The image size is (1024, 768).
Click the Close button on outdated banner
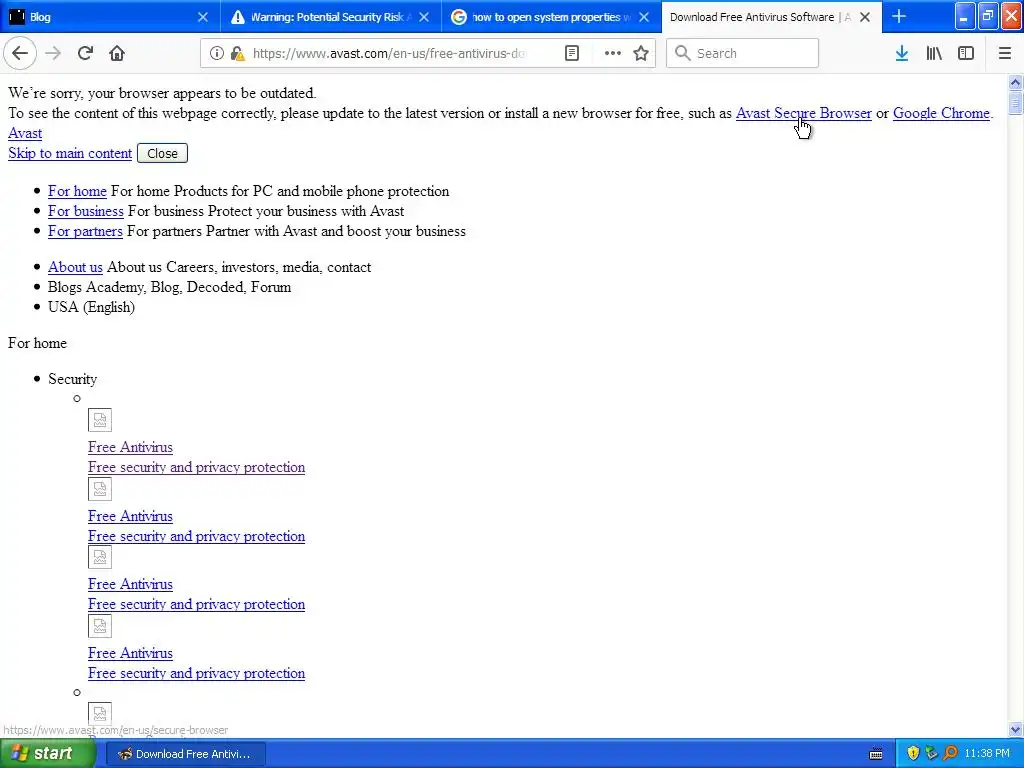162,153
